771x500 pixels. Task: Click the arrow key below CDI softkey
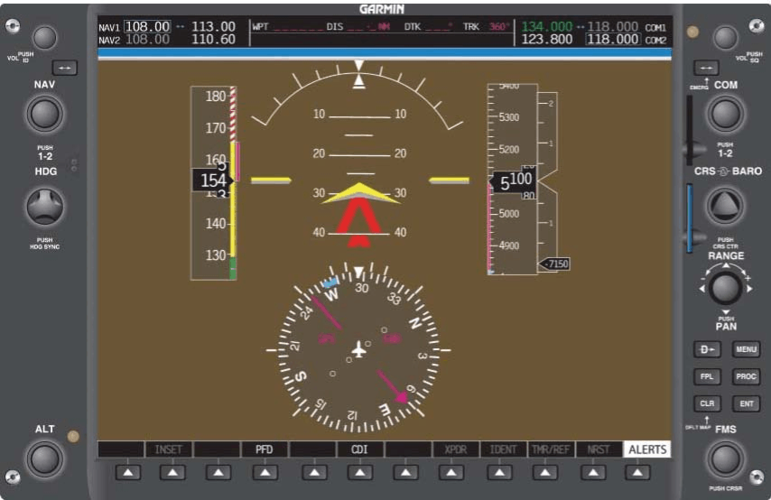(360, 473)
